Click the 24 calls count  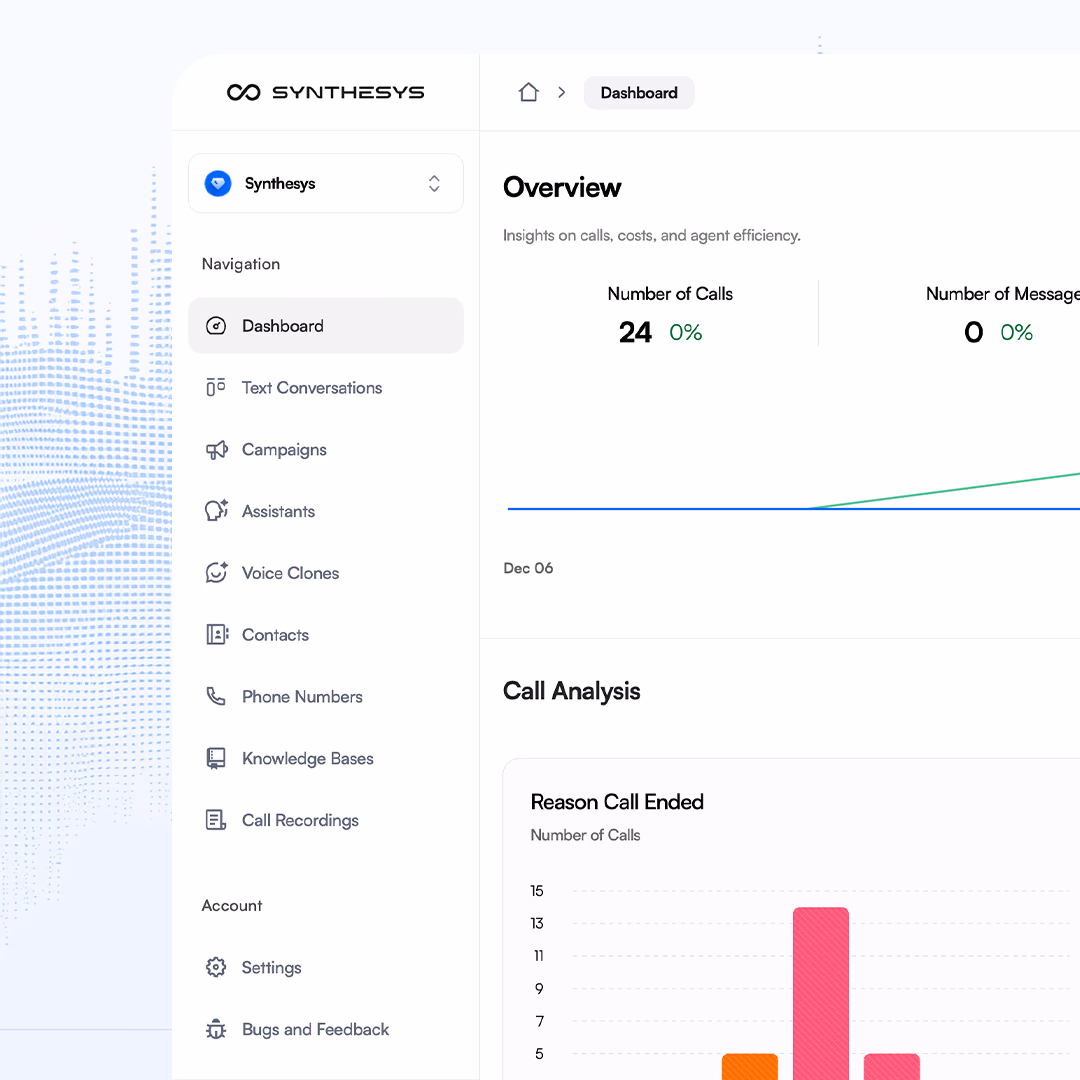point(634,333)
